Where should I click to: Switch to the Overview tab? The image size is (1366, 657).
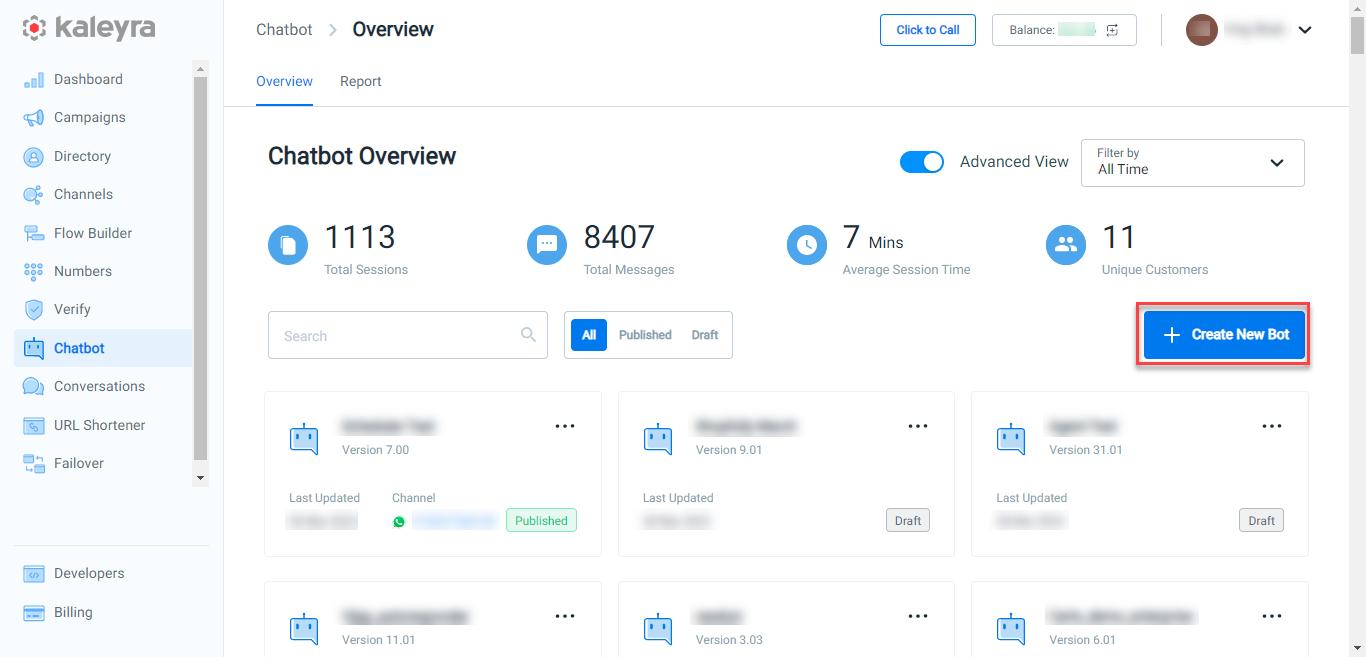coord(284,82)
